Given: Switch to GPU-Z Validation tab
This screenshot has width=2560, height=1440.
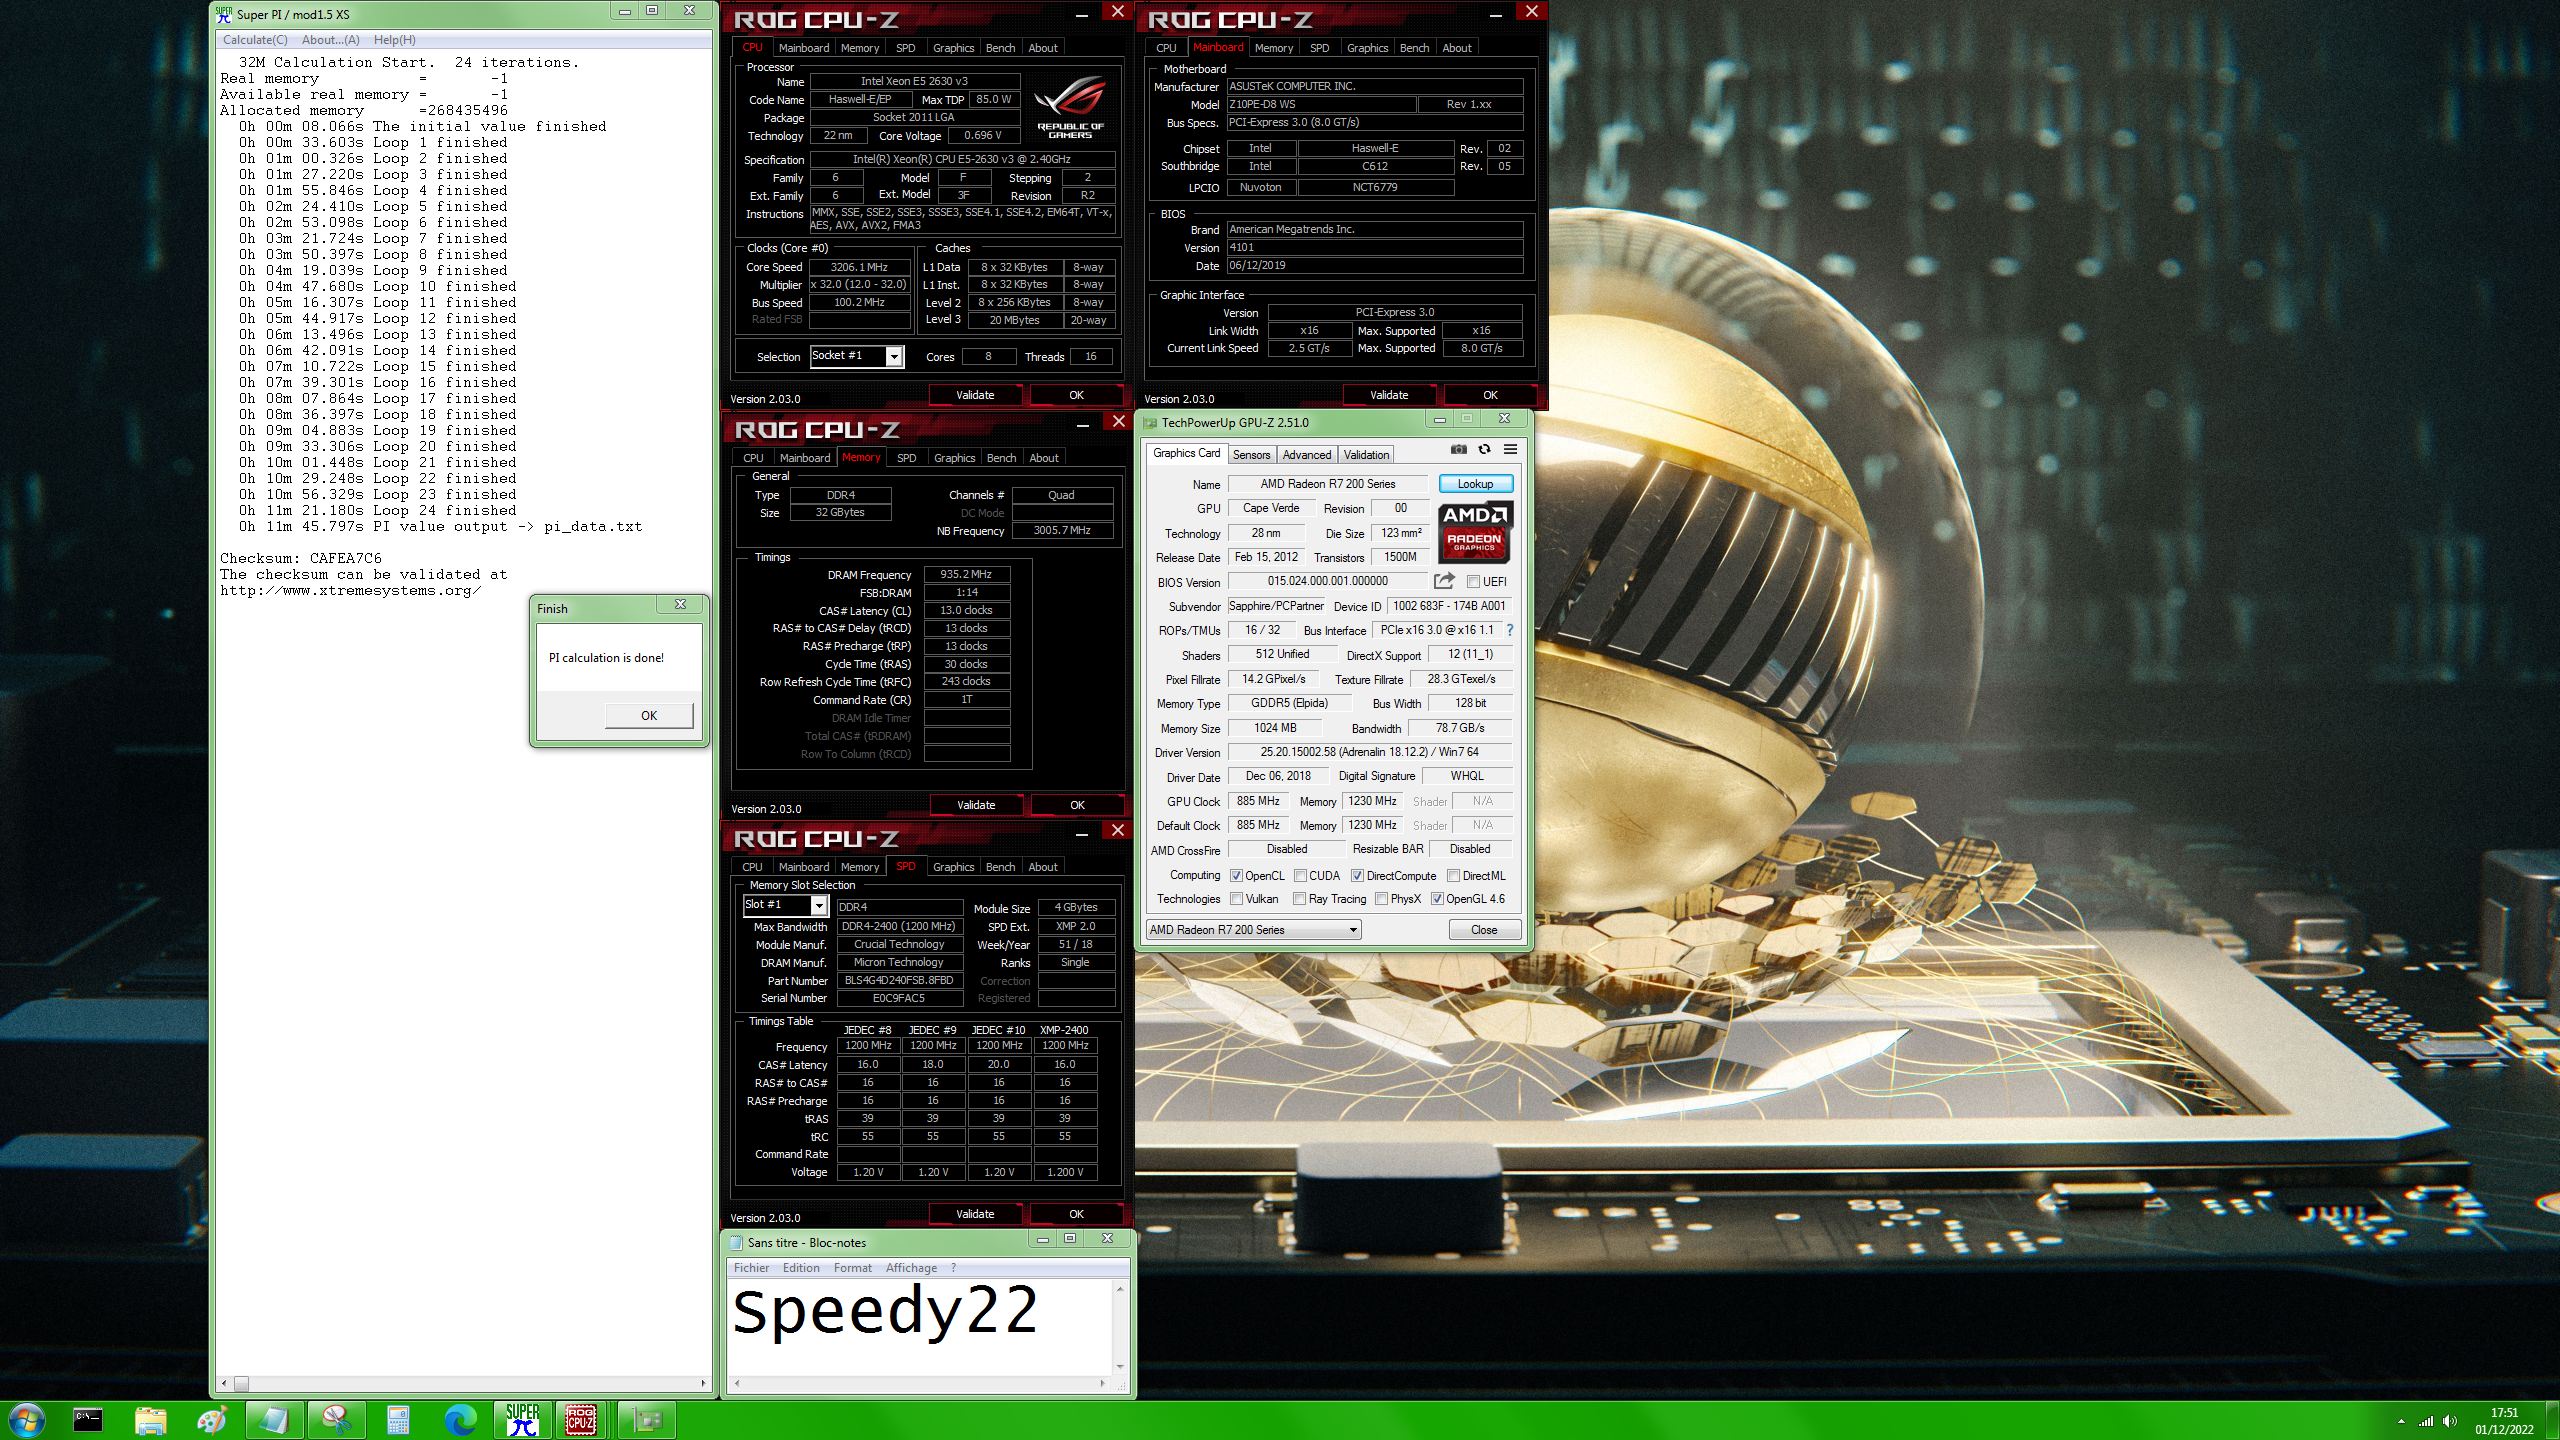Looking at the screenshot, I should click(x=1366, y=454).
